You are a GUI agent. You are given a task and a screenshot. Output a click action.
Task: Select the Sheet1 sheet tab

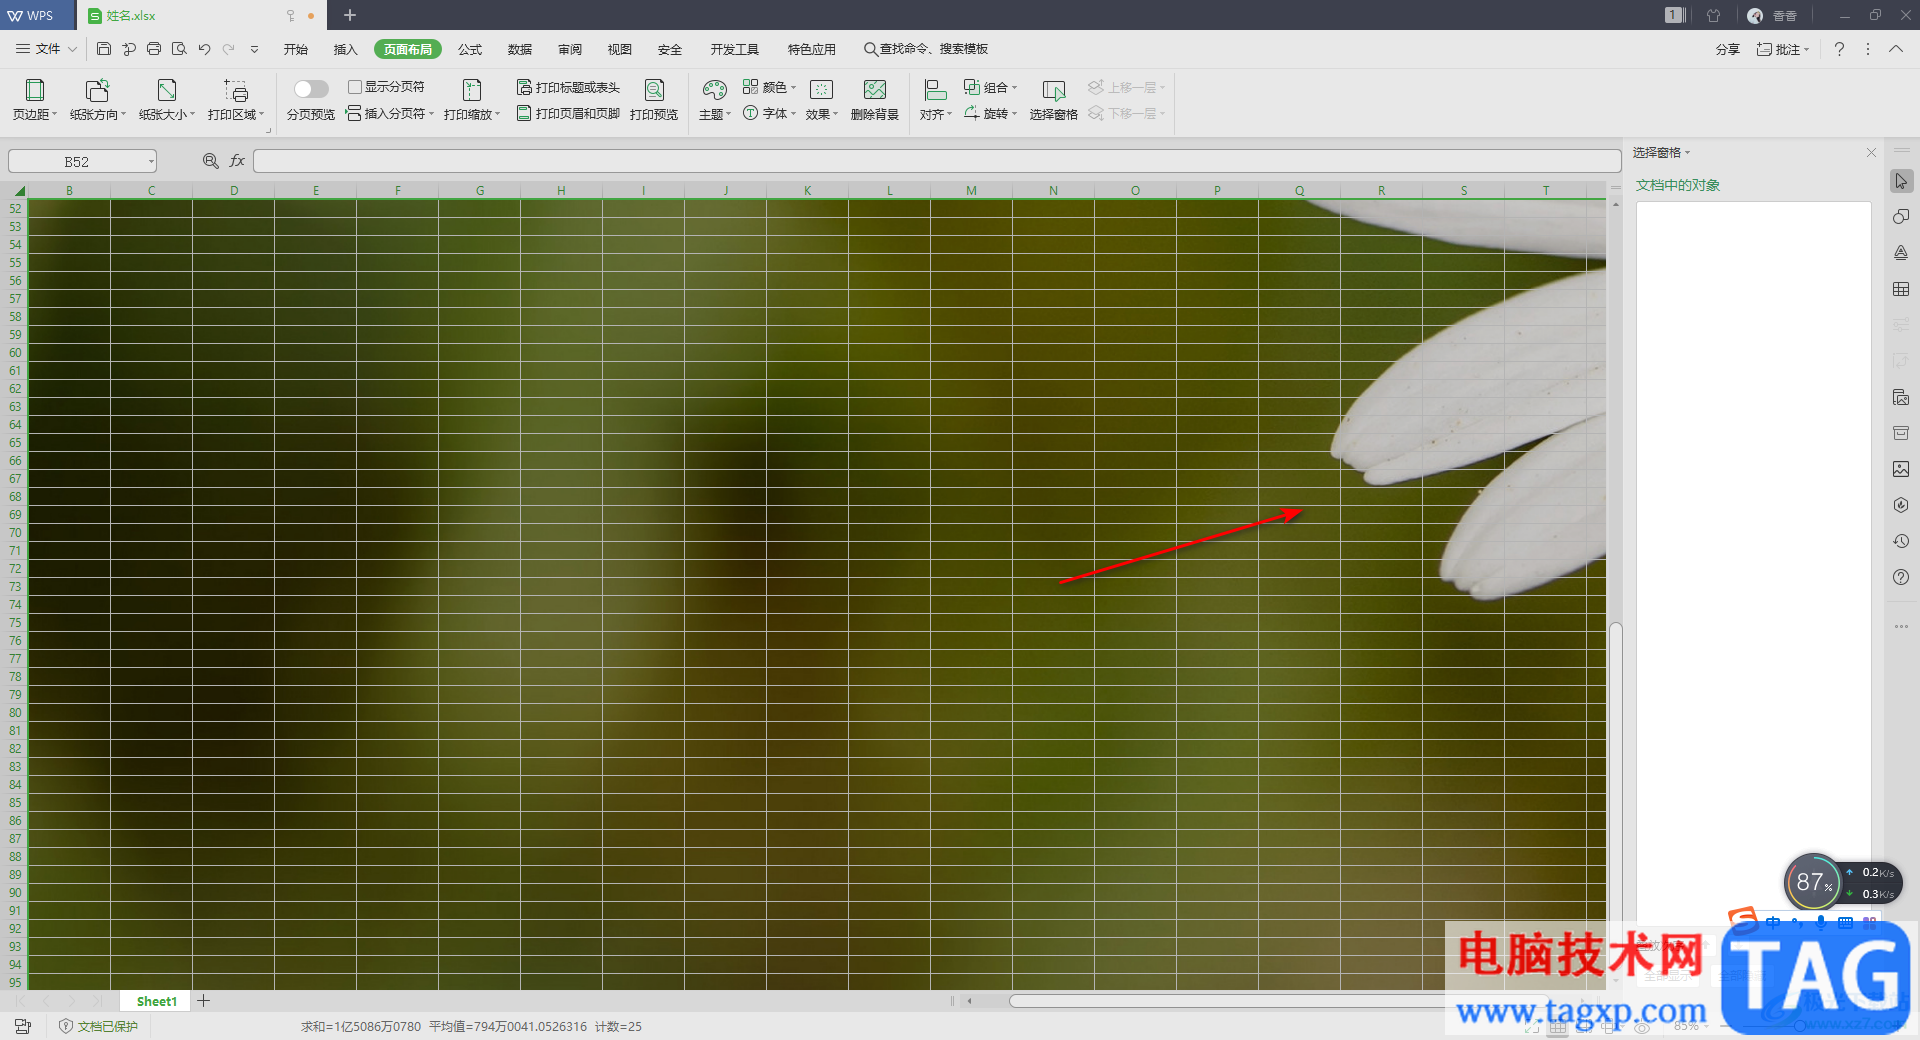pyautogui.click(x=157, y=1001)
